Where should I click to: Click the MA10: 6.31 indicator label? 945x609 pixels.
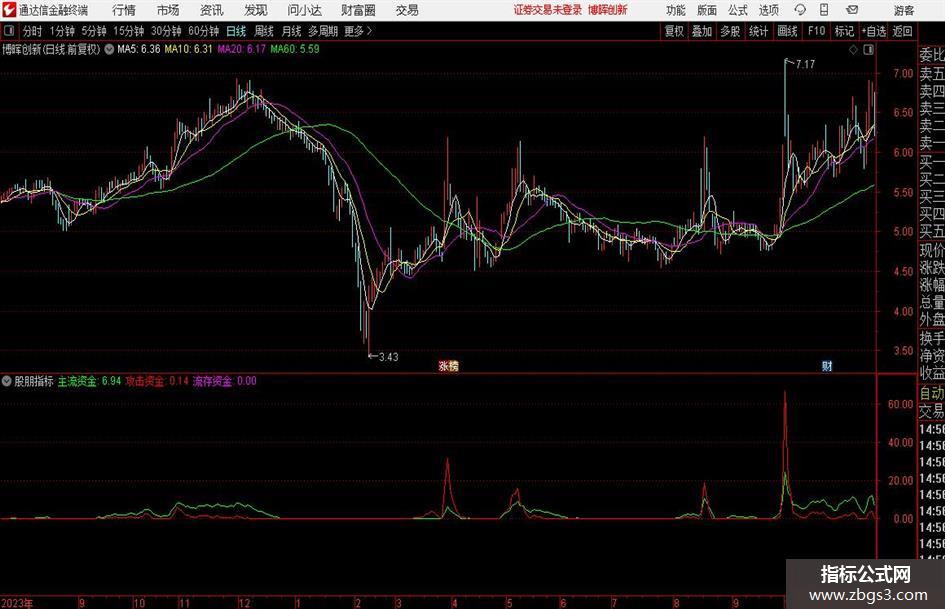click(189, 49)
